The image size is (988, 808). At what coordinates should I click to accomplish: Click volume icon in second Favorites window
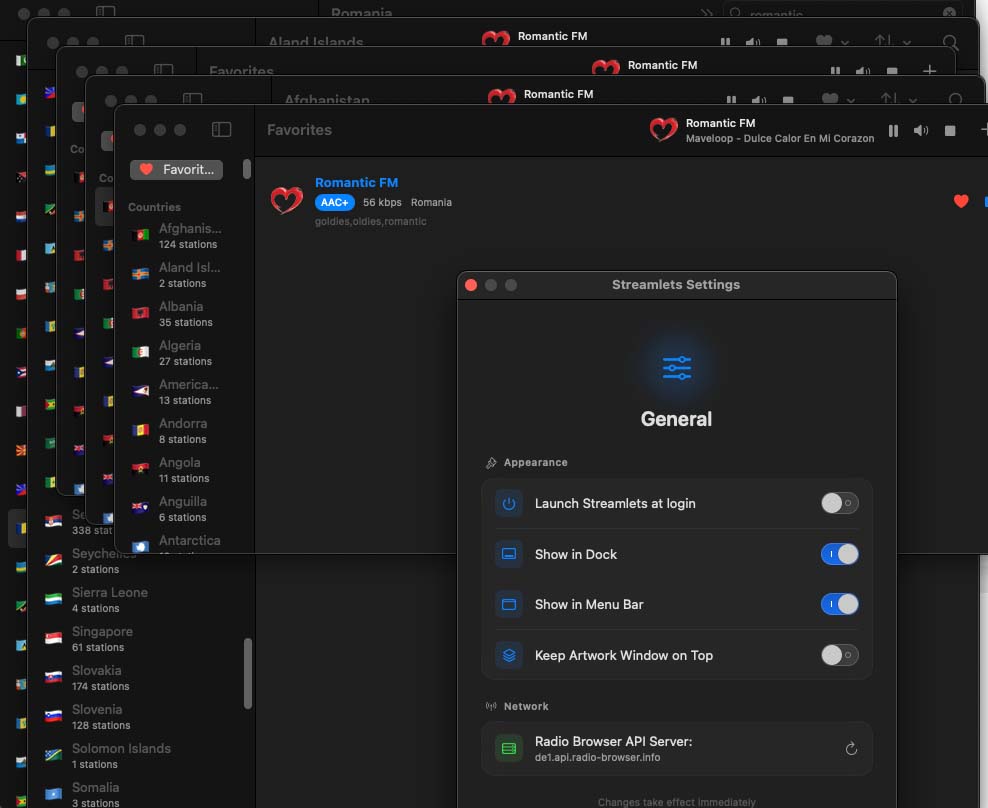[x=863, y=71]
